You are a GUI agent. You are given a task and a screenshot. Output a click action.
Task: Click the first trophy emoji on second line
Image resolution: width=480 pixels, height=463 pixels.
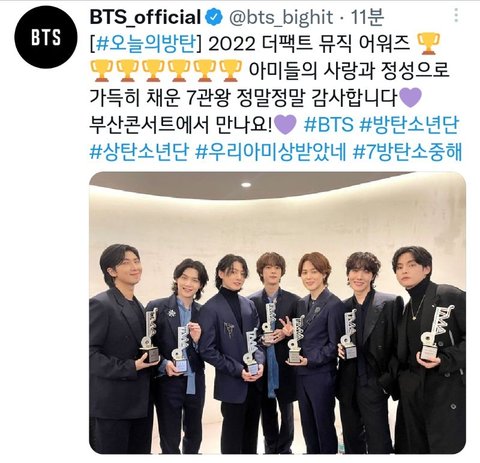(101, 71)
